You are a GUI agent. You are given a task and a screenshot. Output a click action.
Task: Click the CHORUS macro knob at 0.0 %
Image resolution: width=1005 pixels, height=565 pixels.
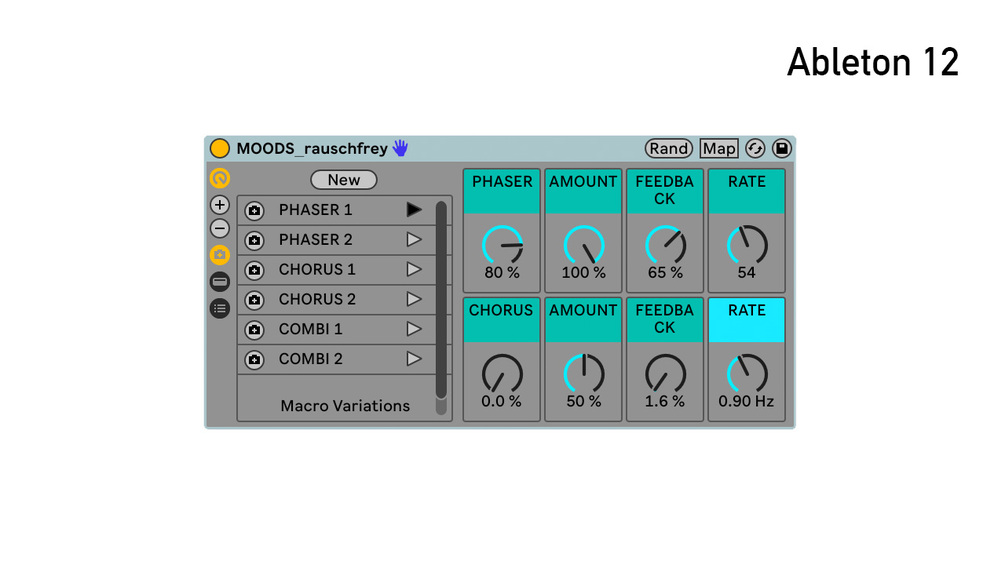[x=502, y=374]
